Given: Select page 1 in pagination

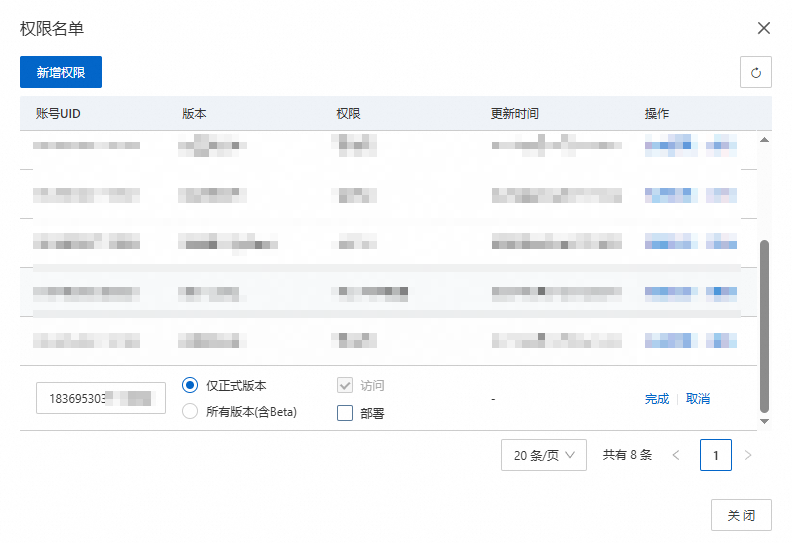Looking at the screenshot, I should [x=716, y=455].
